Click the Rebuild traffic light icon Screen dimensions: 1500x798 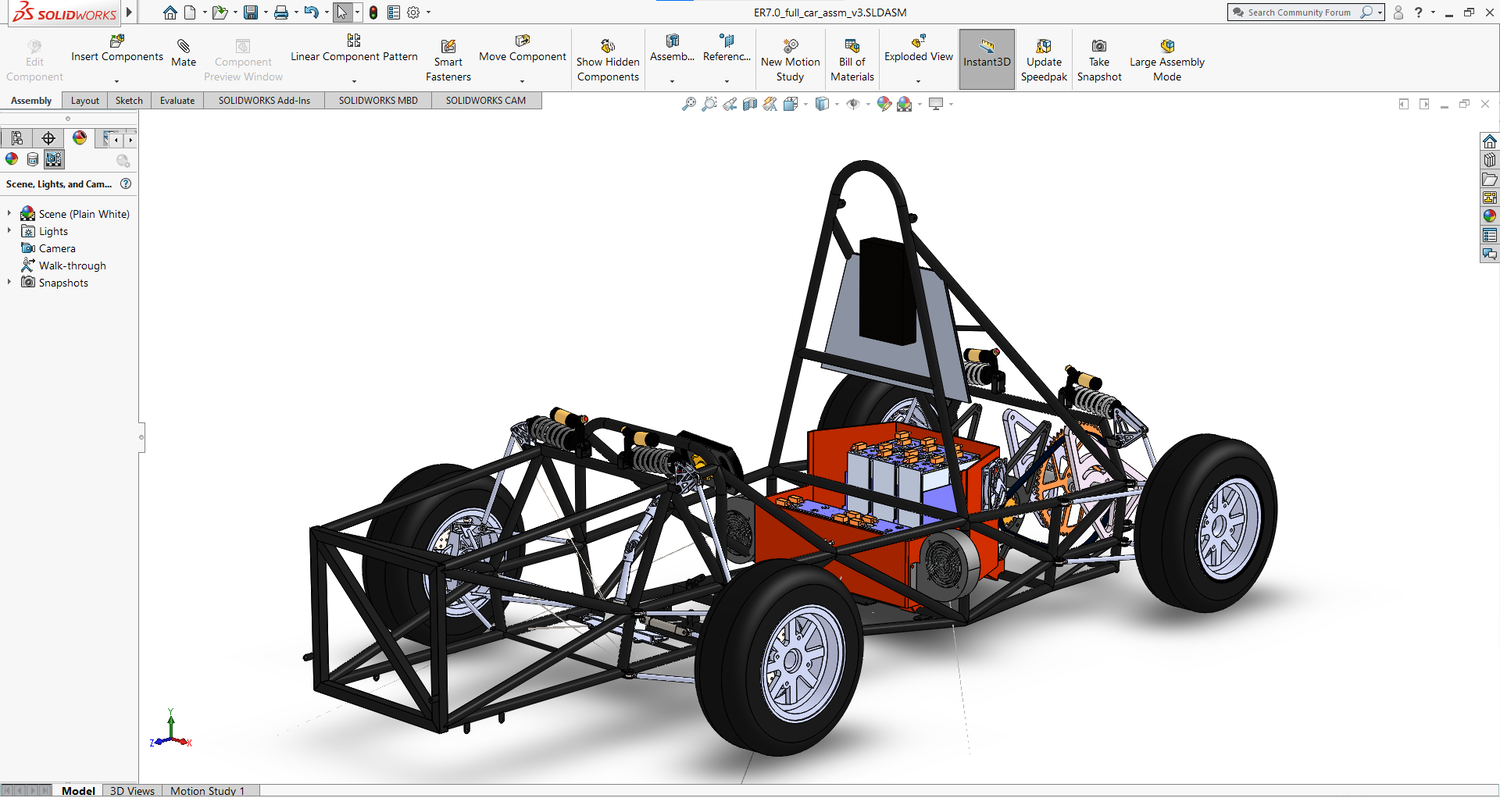pos(373,12)
